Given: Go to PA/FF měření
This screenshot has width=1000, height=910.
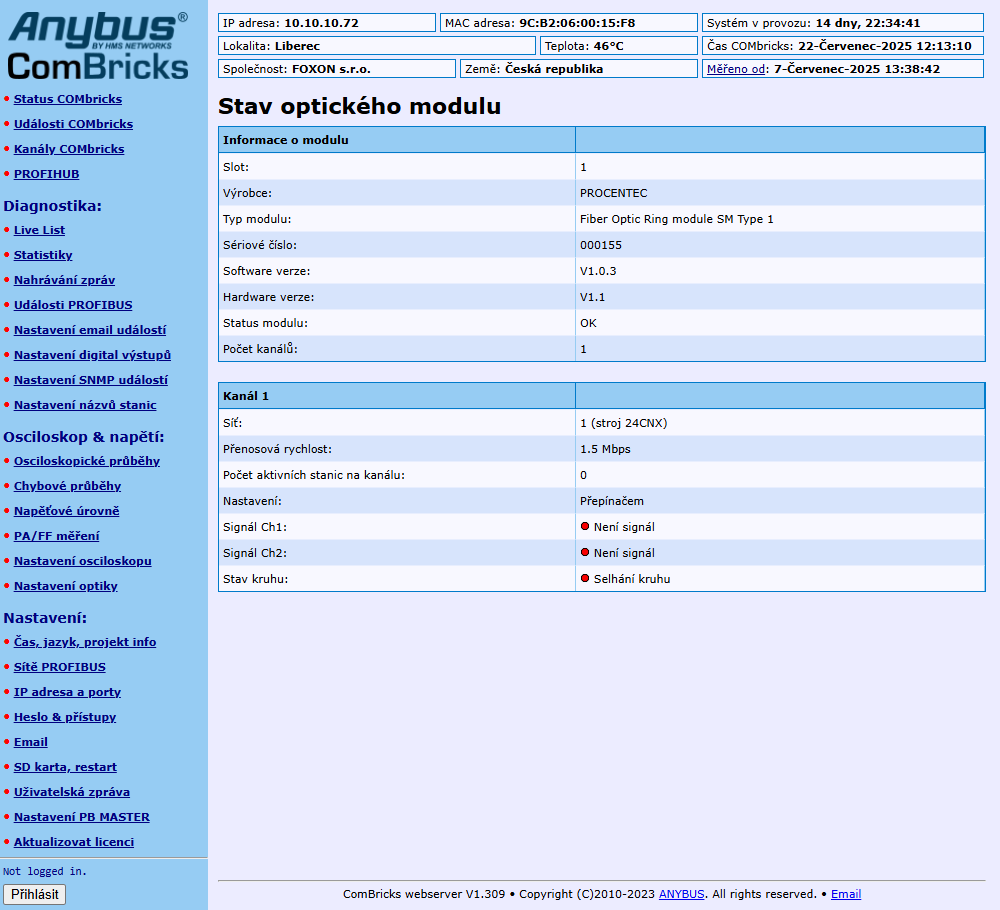Looking at the screenshot, I should coord(57,536).
